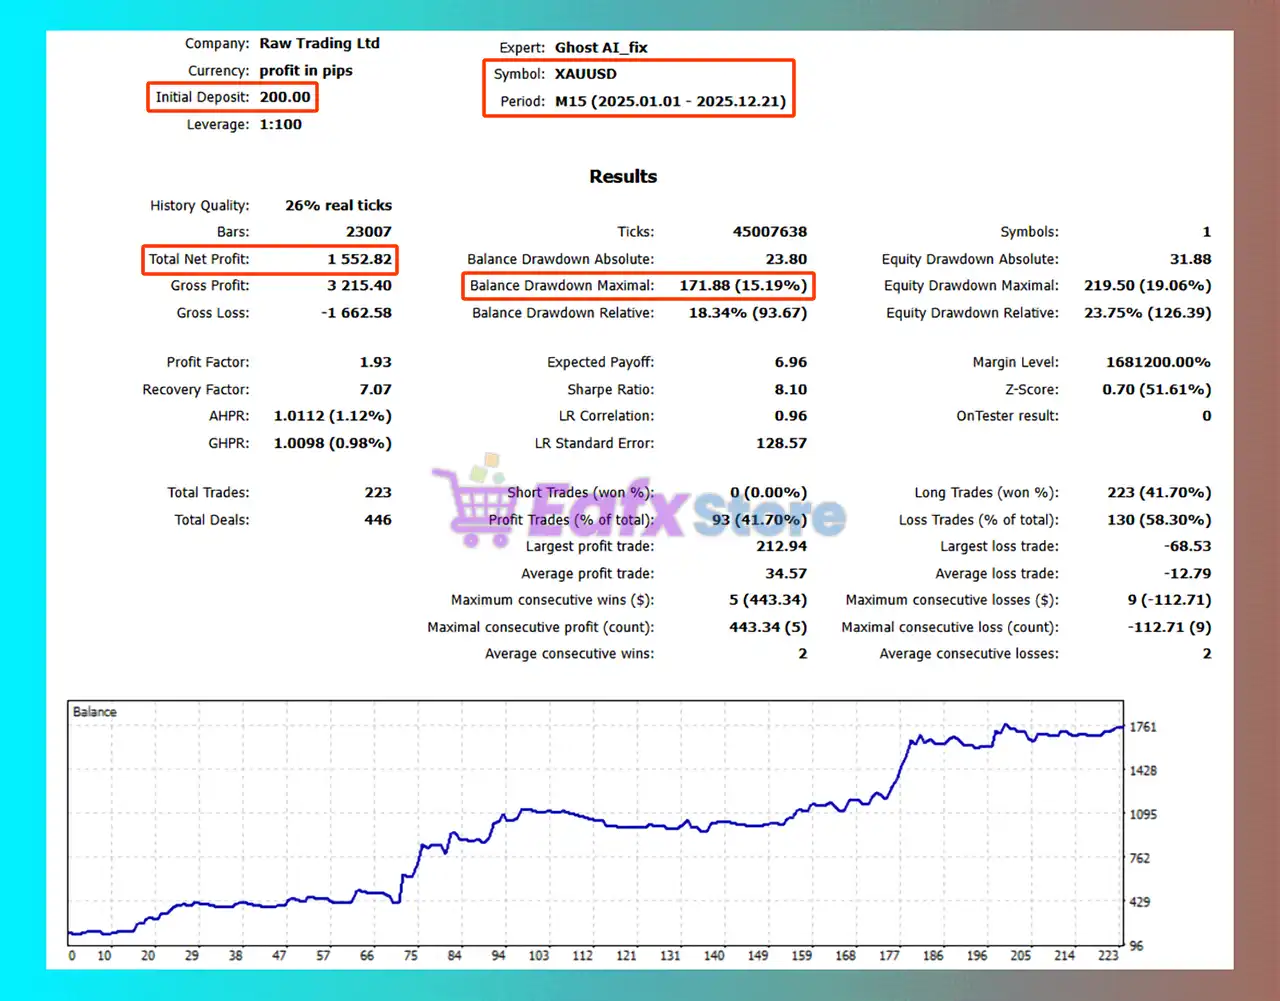Select the Raw Trading Ltd company name

319,43
